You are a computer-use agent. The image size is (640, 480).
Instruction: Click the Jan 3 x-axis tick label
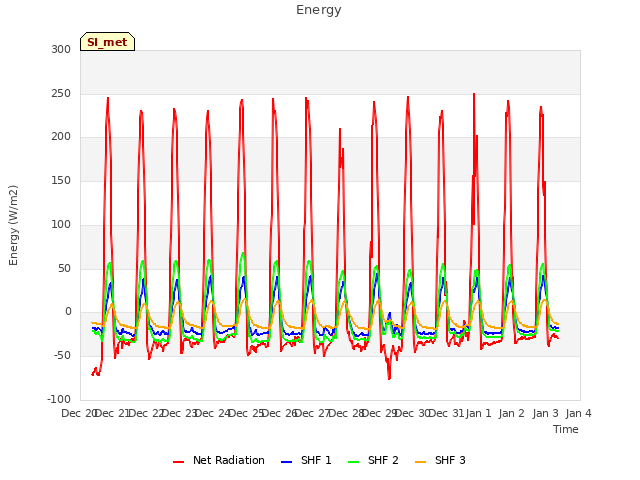coord(546,413)
